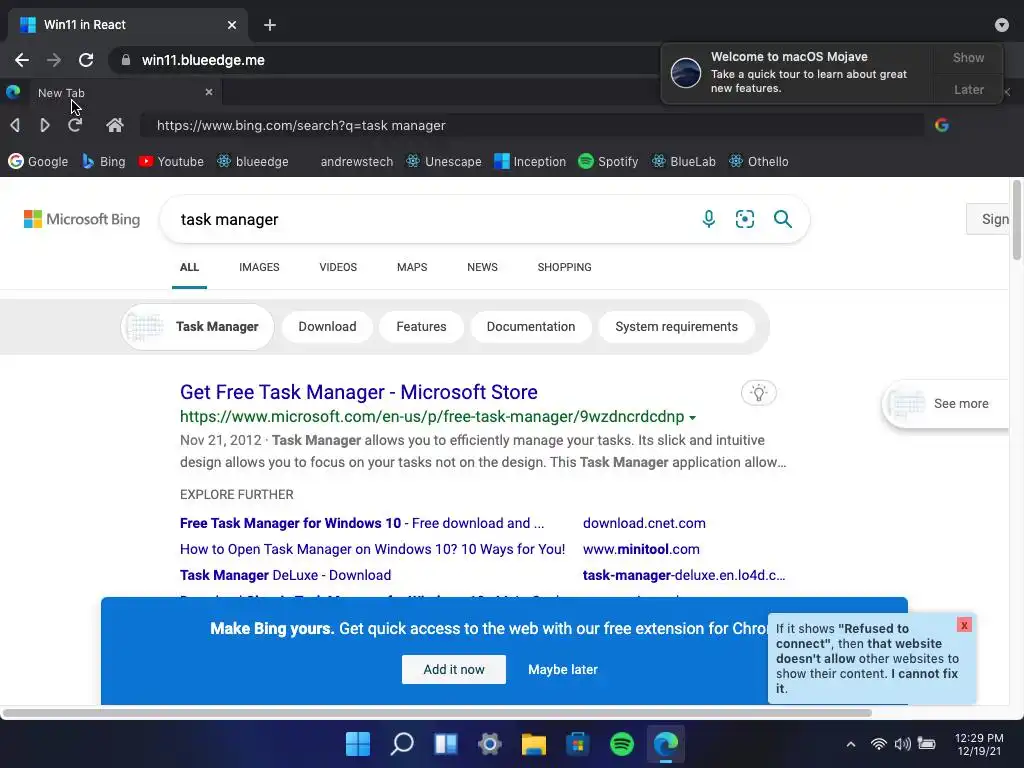Open the Youtube bookmark
This screenshot has width=1024, height=768.
171,161
